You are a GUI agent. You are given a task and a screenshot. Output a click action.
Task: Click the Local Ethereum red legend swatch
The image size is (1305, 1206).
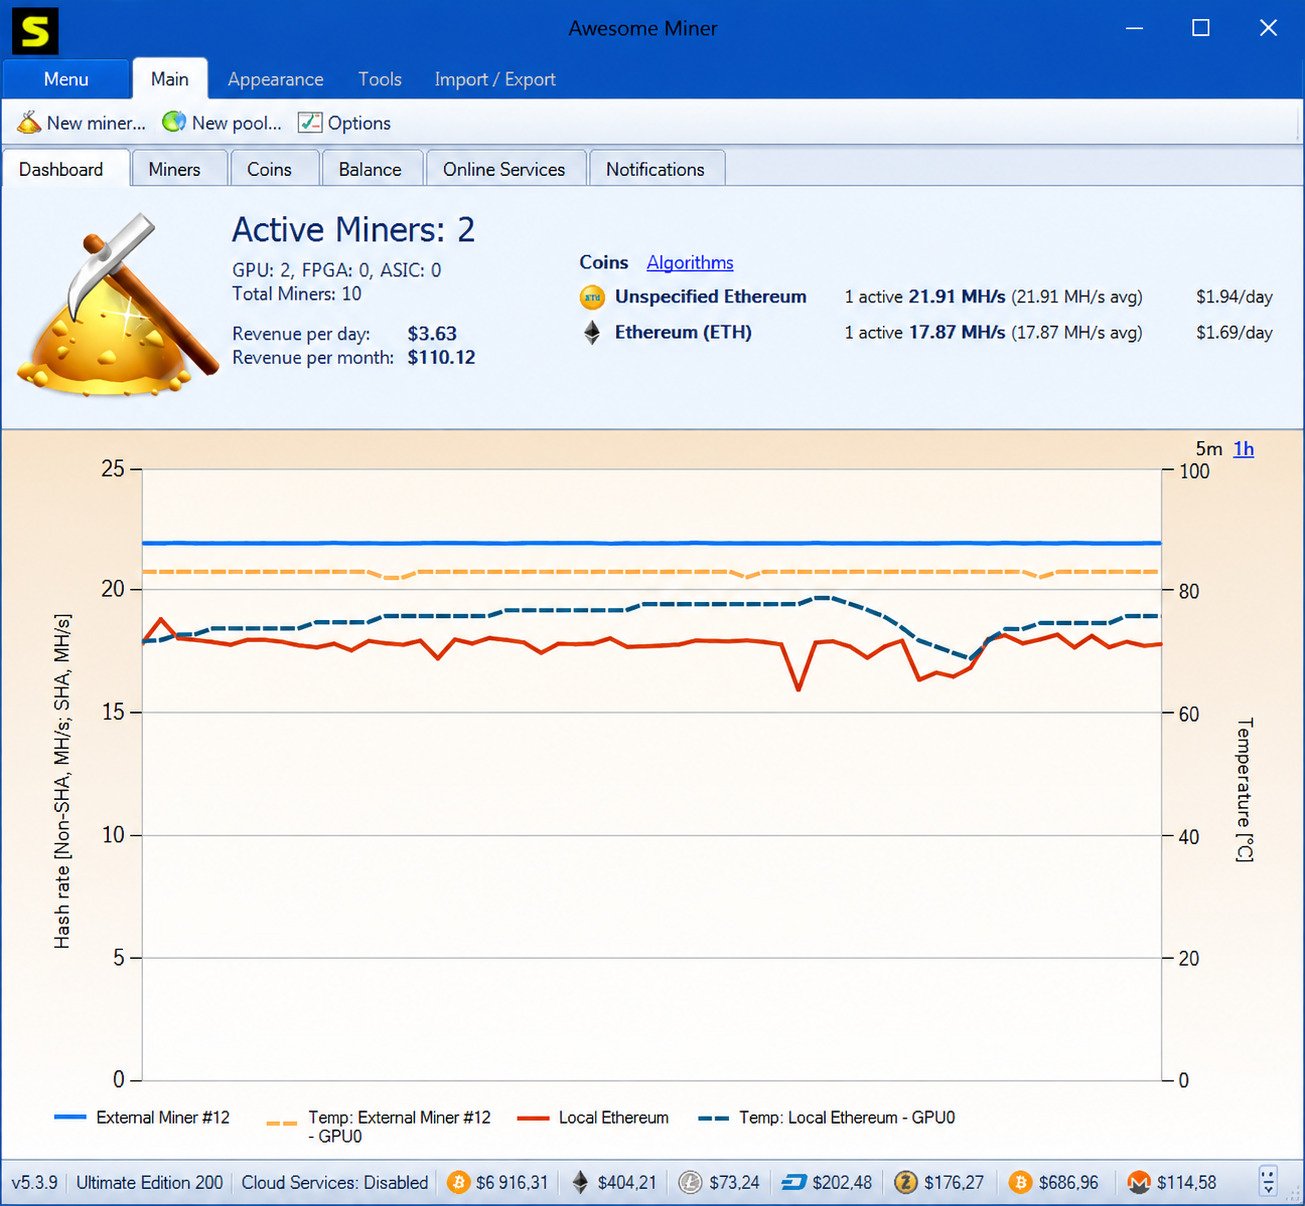tap(533, 1117)
